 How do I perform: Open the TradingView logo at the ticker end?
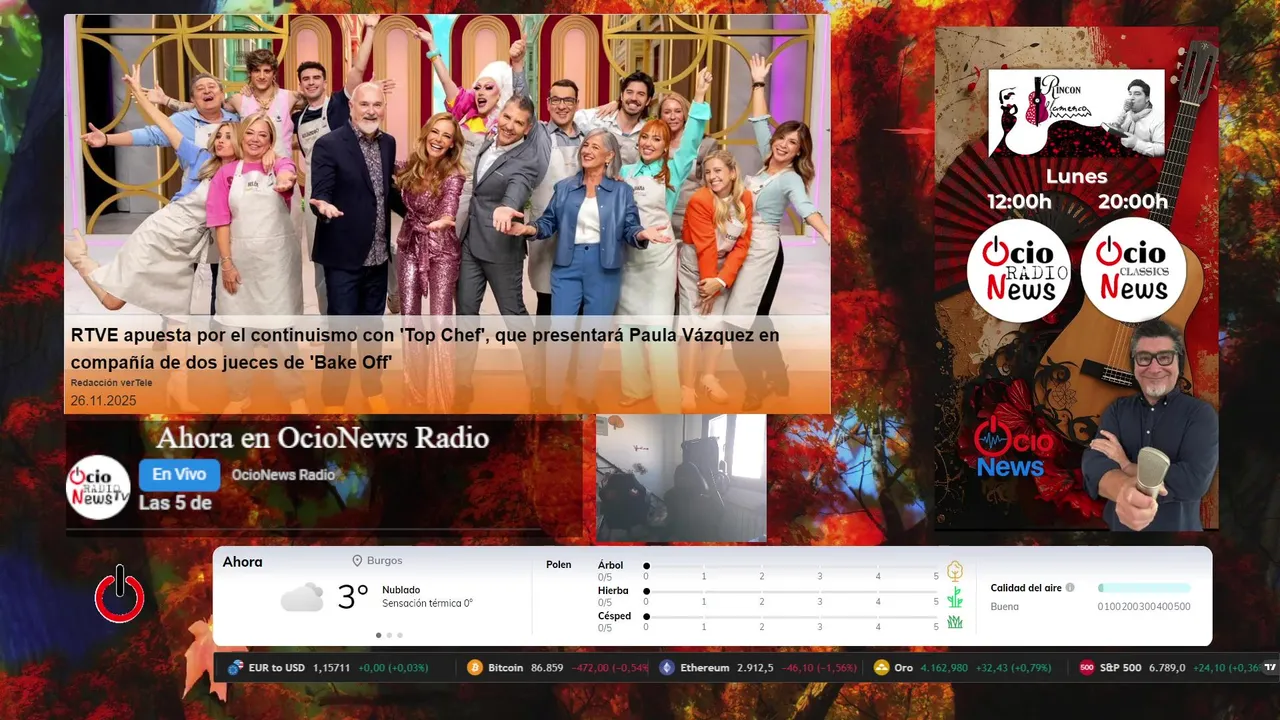click(1270, 667)
